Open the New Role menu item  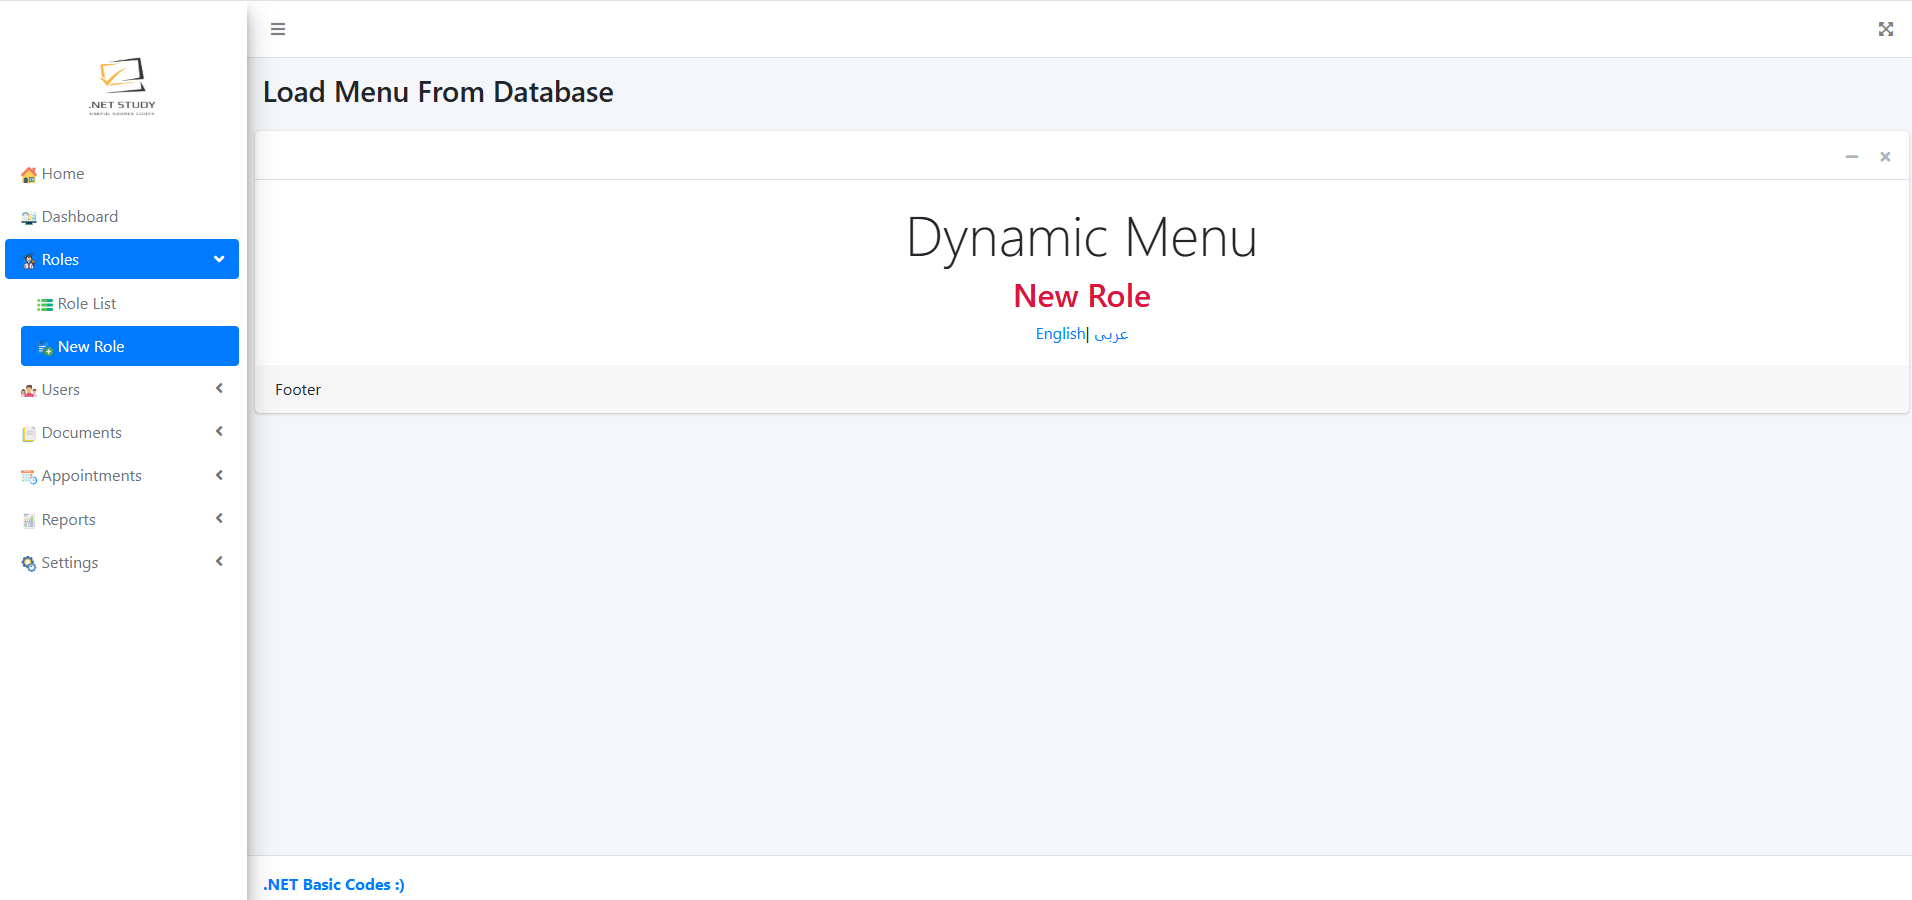coord(91,347)
